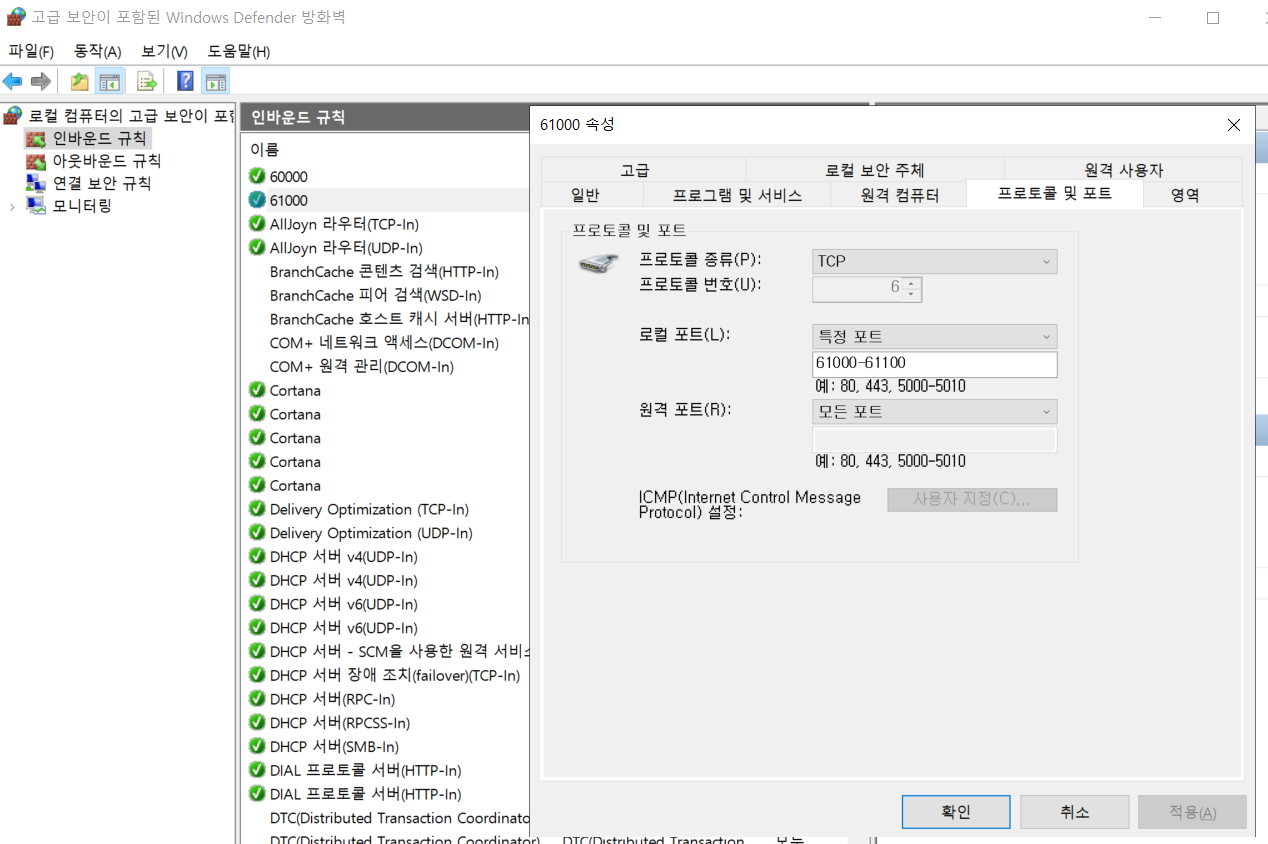Open the 도움말(H) menu
The width and height of the screenshot is (1268, 844).
[238, 51]
